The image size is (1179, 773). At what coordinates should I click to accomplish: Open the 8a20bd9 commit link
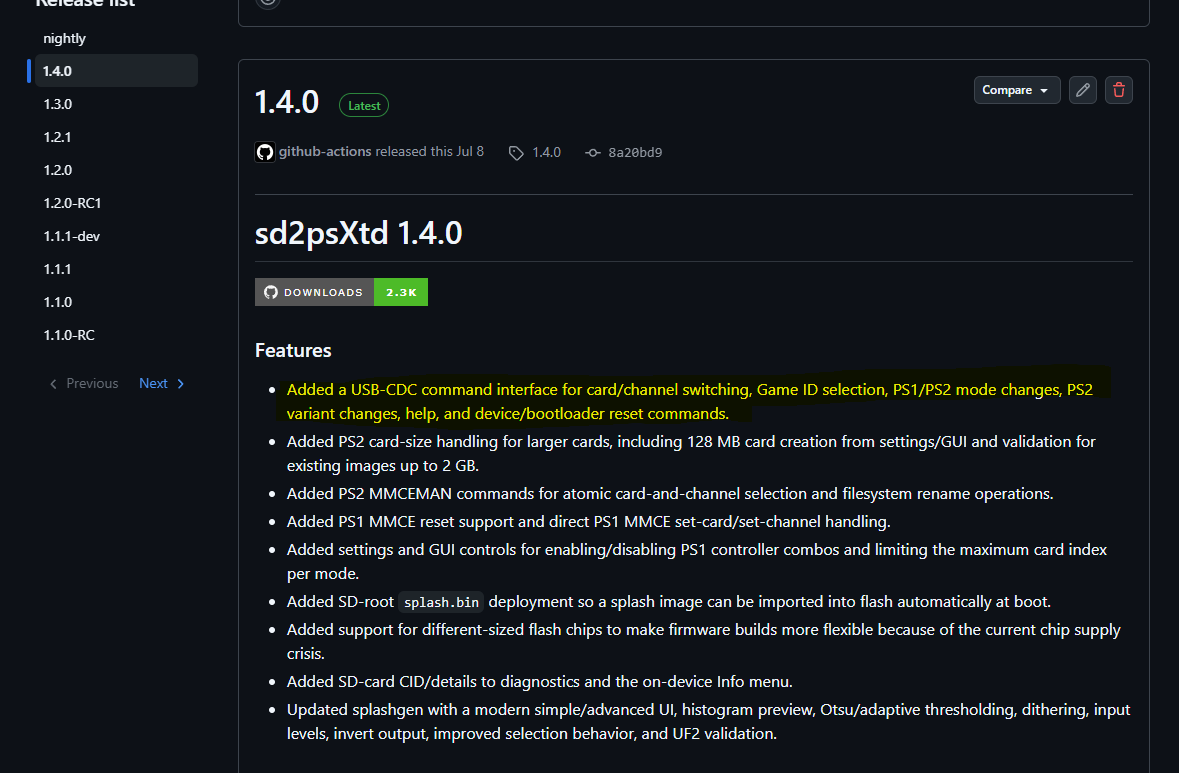click(635, 153)
